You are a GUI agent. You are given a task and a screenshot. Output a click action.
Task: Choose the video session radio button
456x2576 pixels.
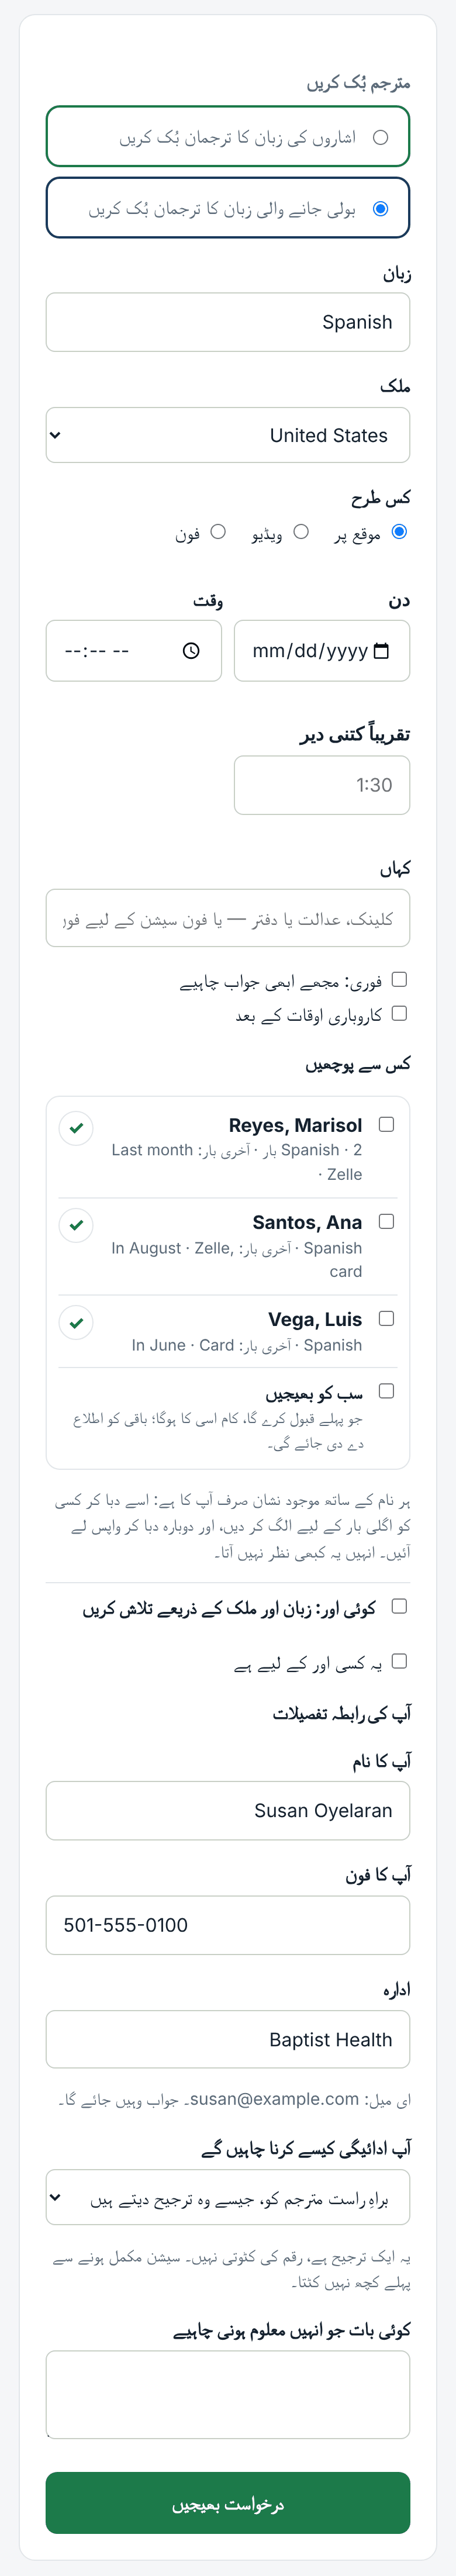301,532
